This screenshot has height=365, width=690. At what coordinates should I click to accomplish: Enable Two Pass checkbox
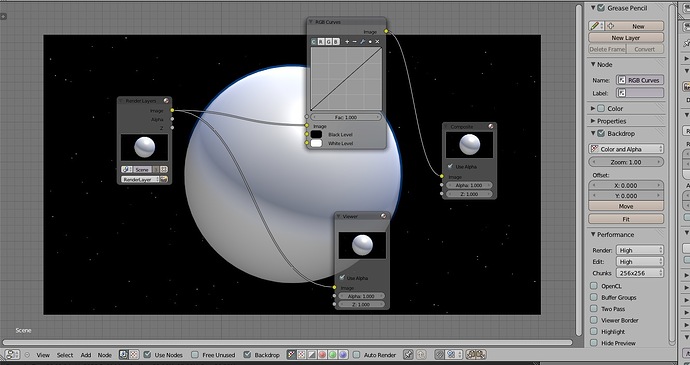594,309
